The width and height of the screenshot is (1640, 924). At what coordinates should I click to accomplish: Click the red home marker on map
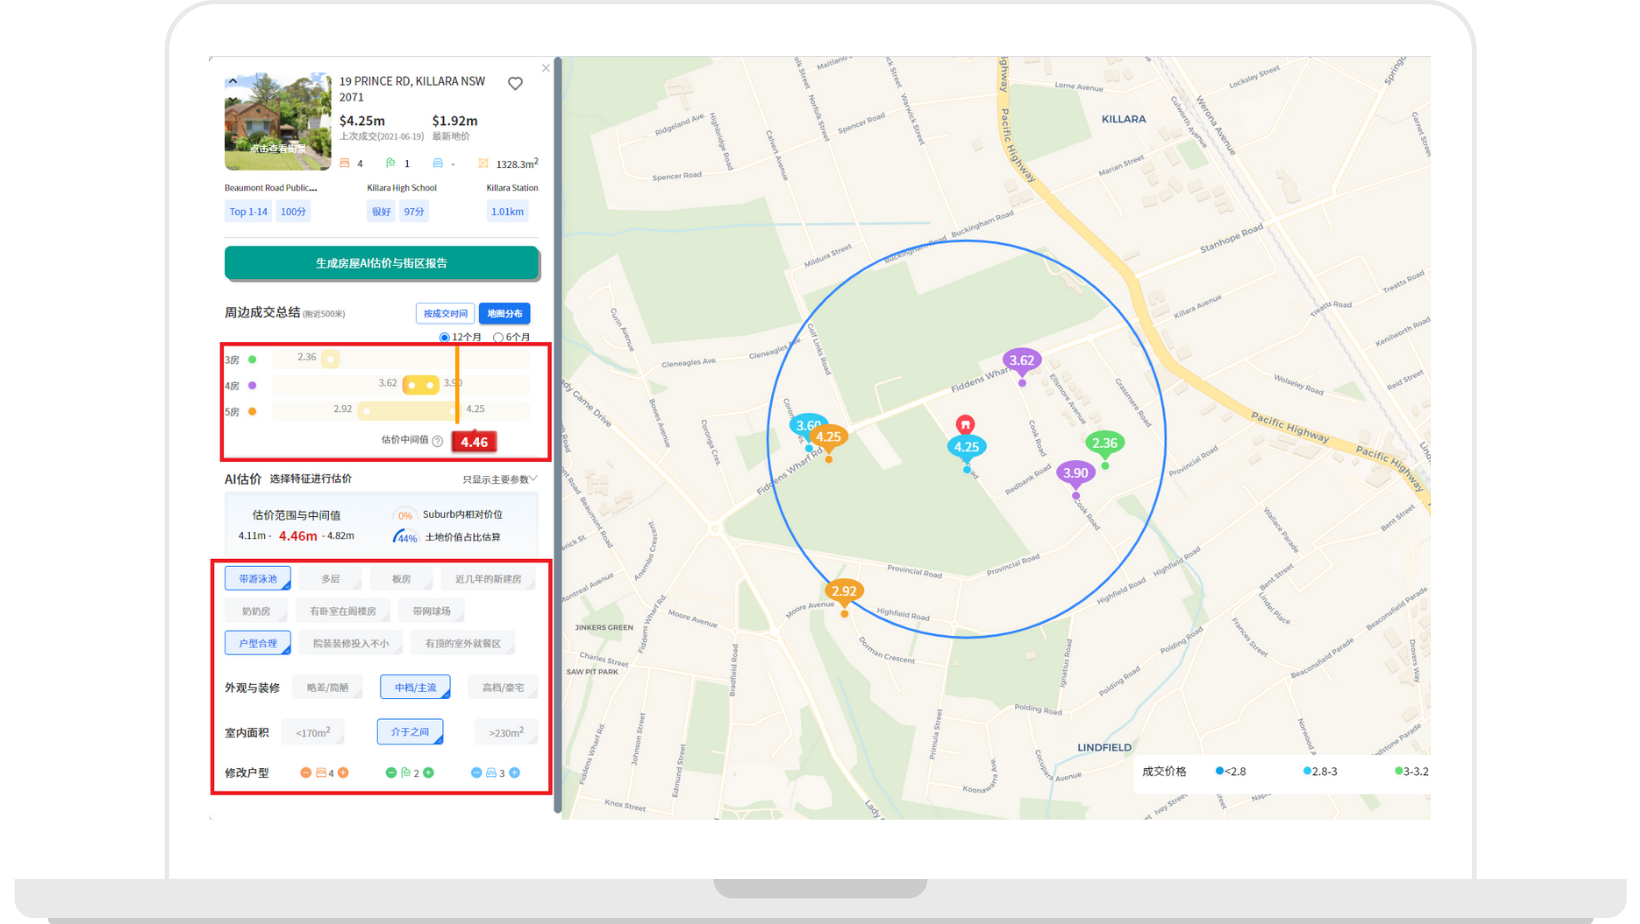tap(965, 424)
